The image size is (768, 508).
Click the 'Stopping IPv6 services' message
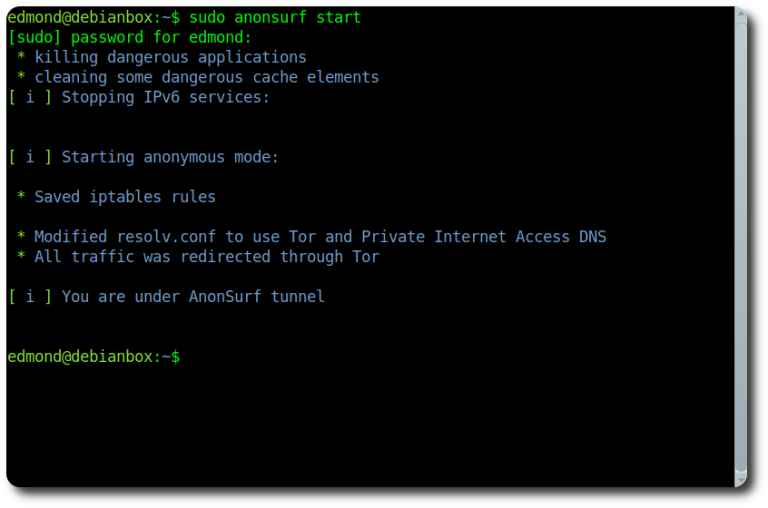(x=165, y=97)
